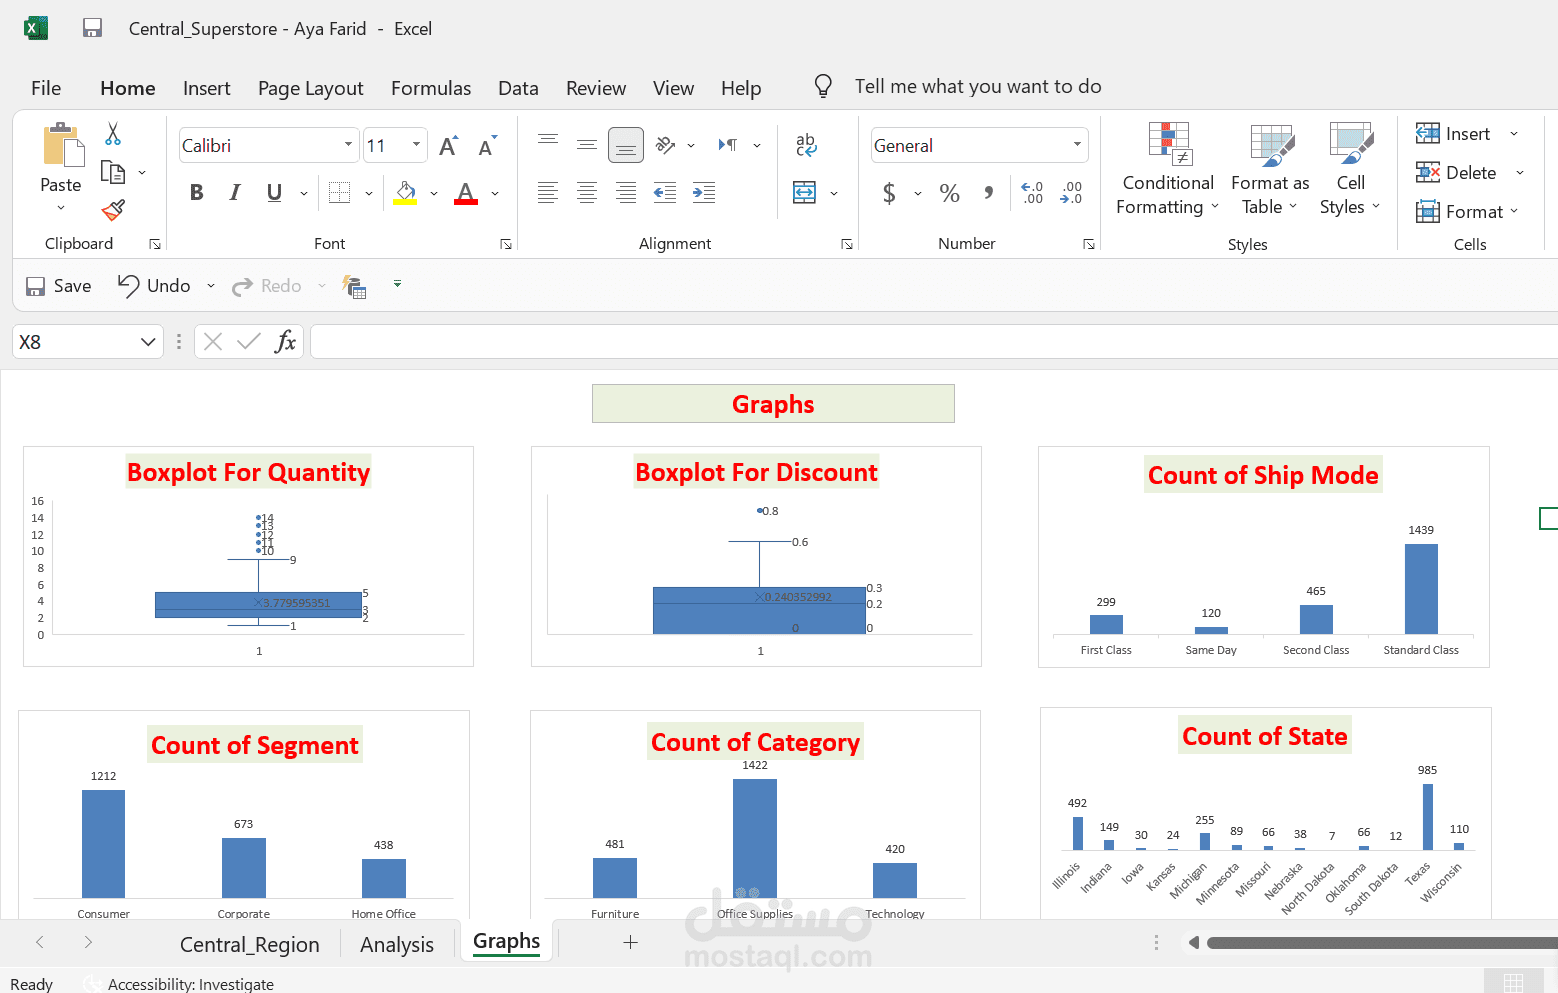This screenshot has width=1558, height=993.
Task: Click the Format Painter brush icon
Action: click(x=113, y=210)
